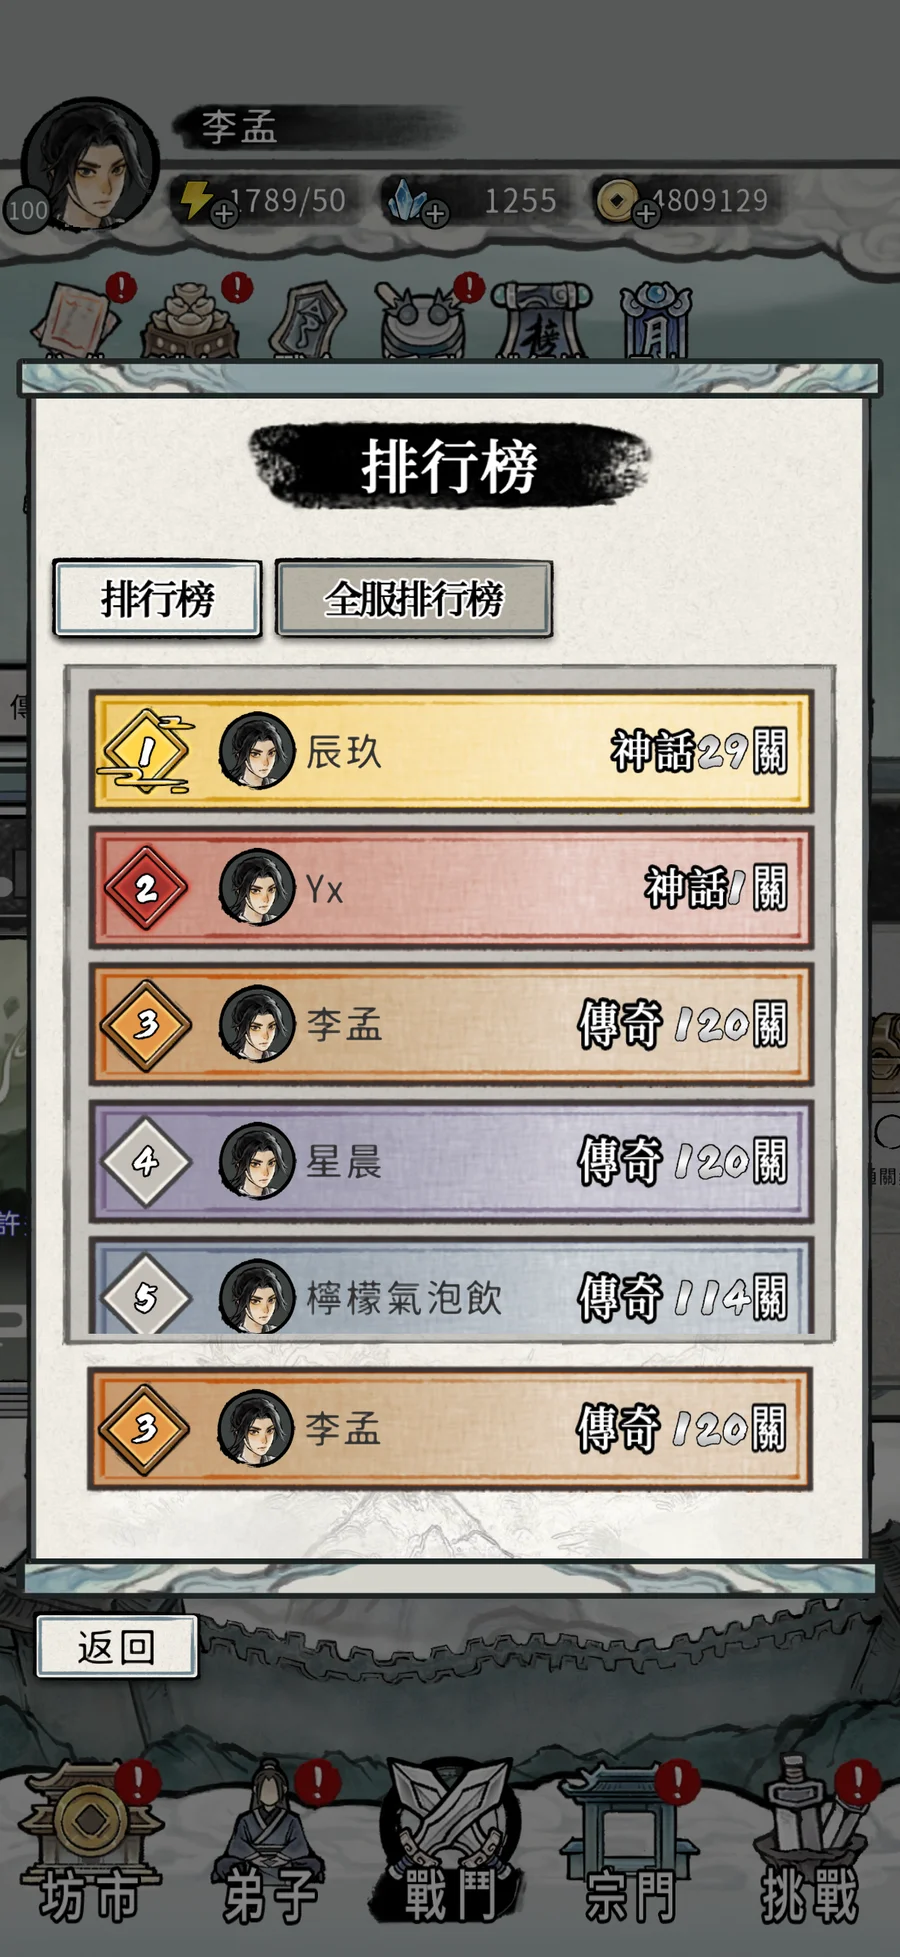
Task: Open 李孟 profile avatar at top
Action: (90, 165)
